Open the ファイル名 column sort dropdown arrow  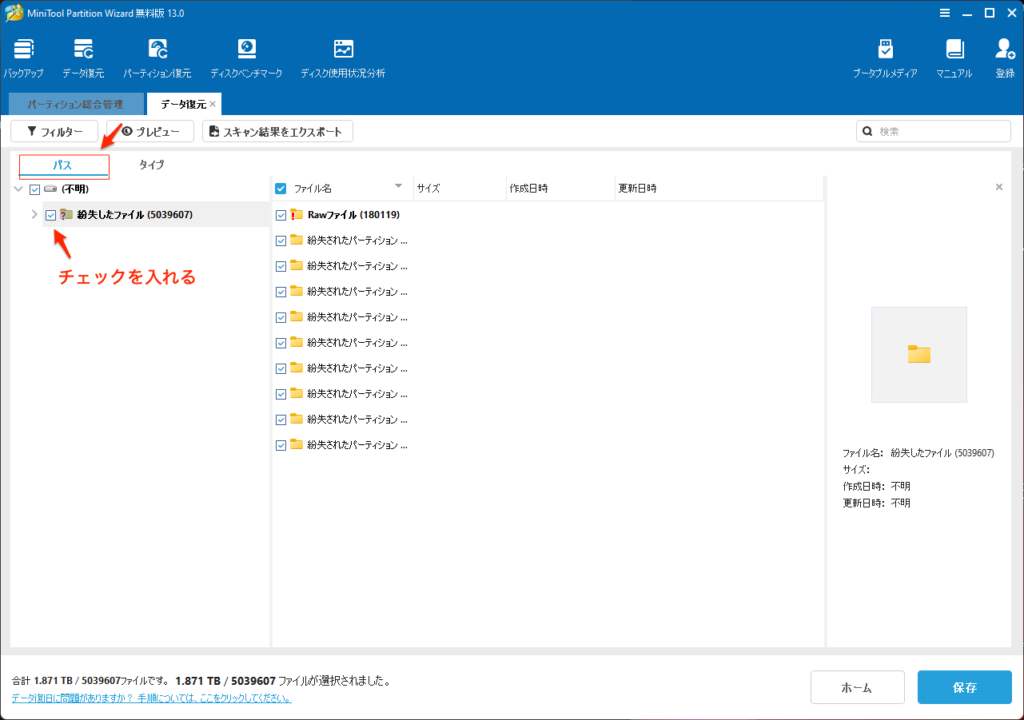point(399,187)
